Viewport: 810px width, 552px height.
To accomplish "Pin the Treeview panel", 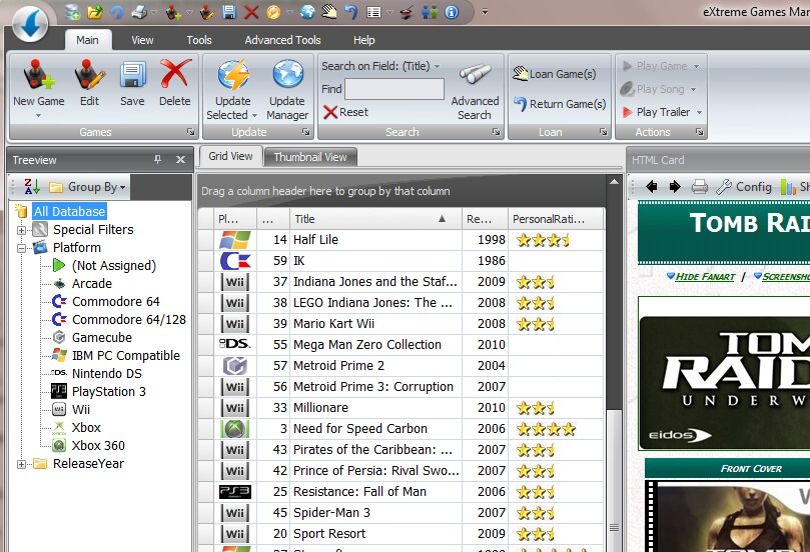I will click(158, 160).
